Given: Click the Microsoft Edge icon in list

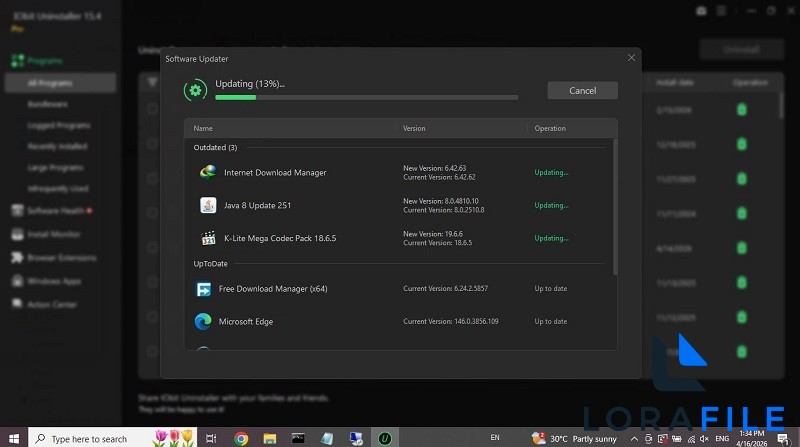Looking at the screenshot, I should (203, 321).
